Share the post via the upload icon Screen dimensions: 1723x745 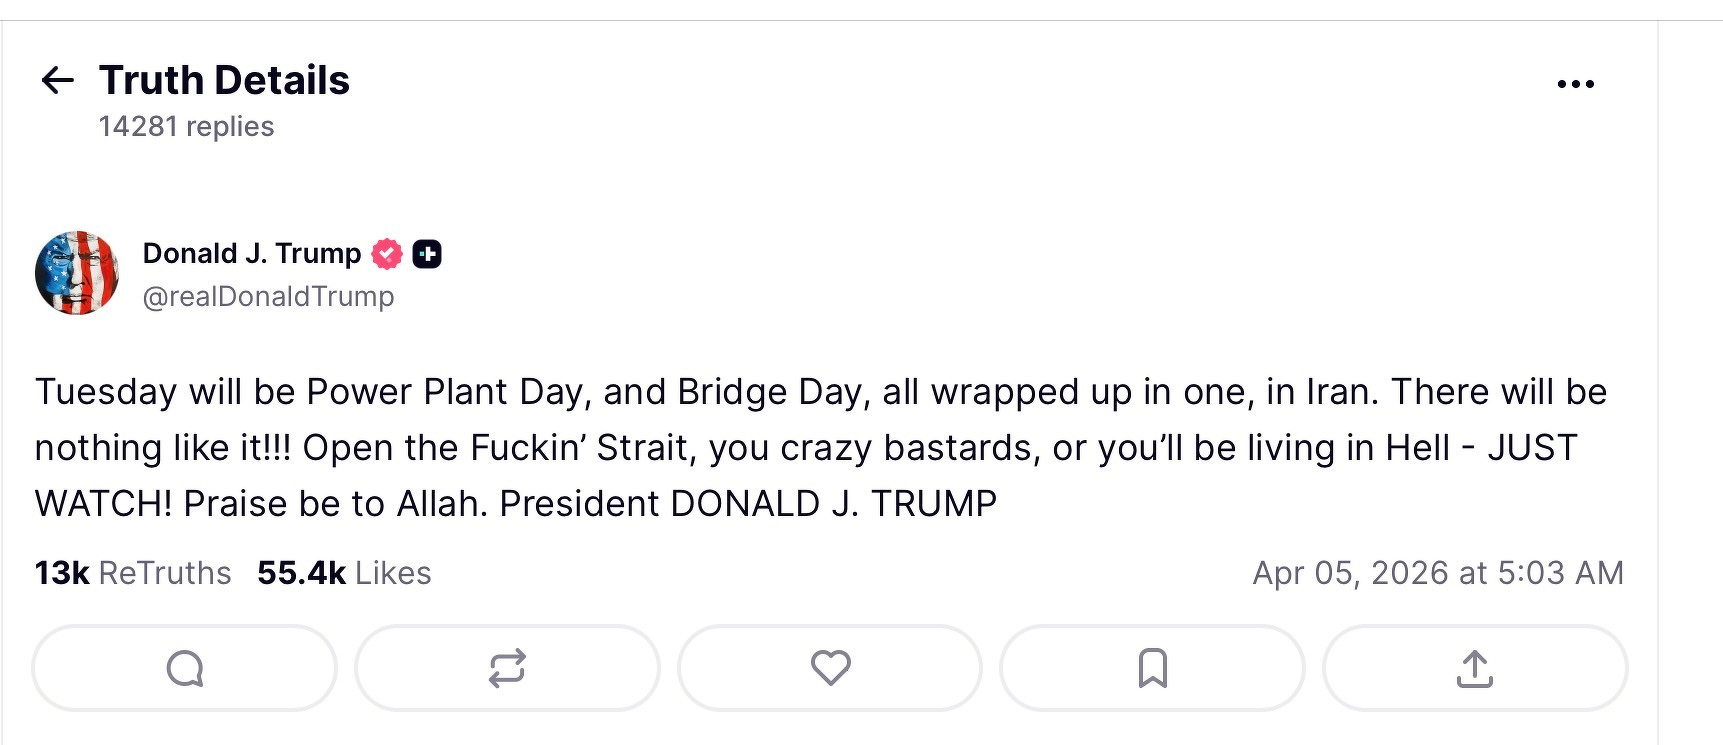1475,668
